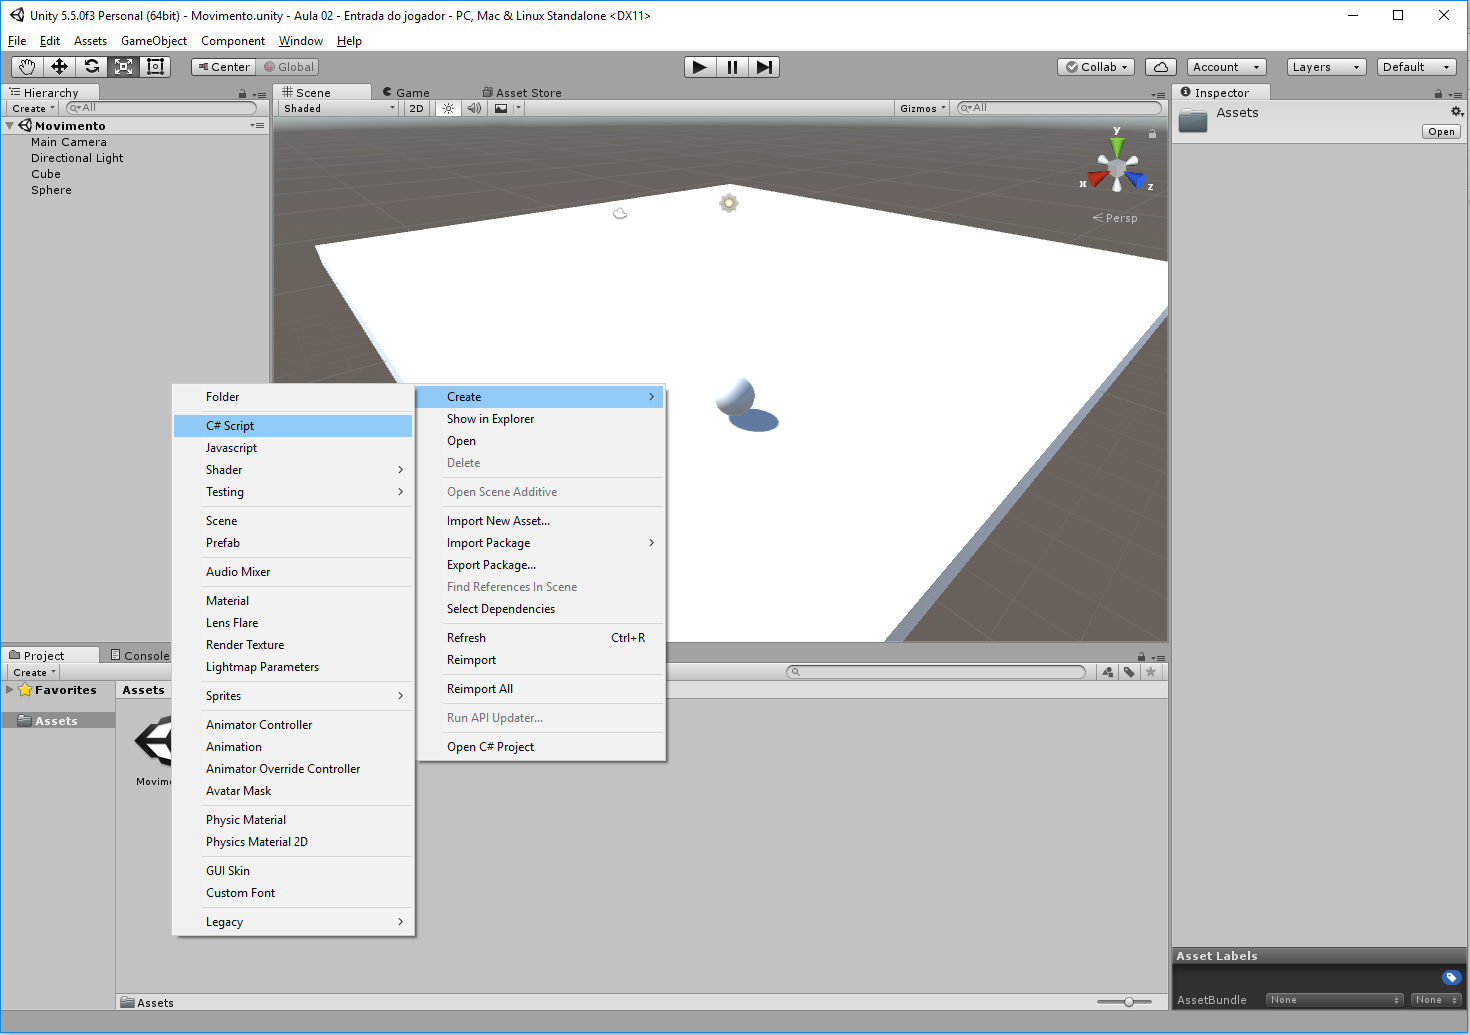Image resolution: width=1470 pixels, height=1035 pixels.
Task: Toggle Global rotation handle mode
Action: tap(288, 67)
